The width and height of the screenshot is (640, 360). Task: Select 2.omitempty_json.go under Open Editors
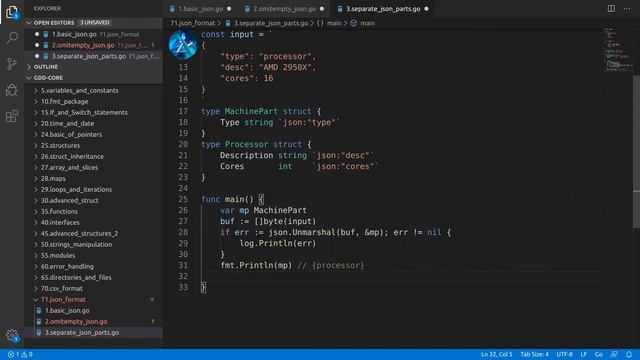coord(93,45)
